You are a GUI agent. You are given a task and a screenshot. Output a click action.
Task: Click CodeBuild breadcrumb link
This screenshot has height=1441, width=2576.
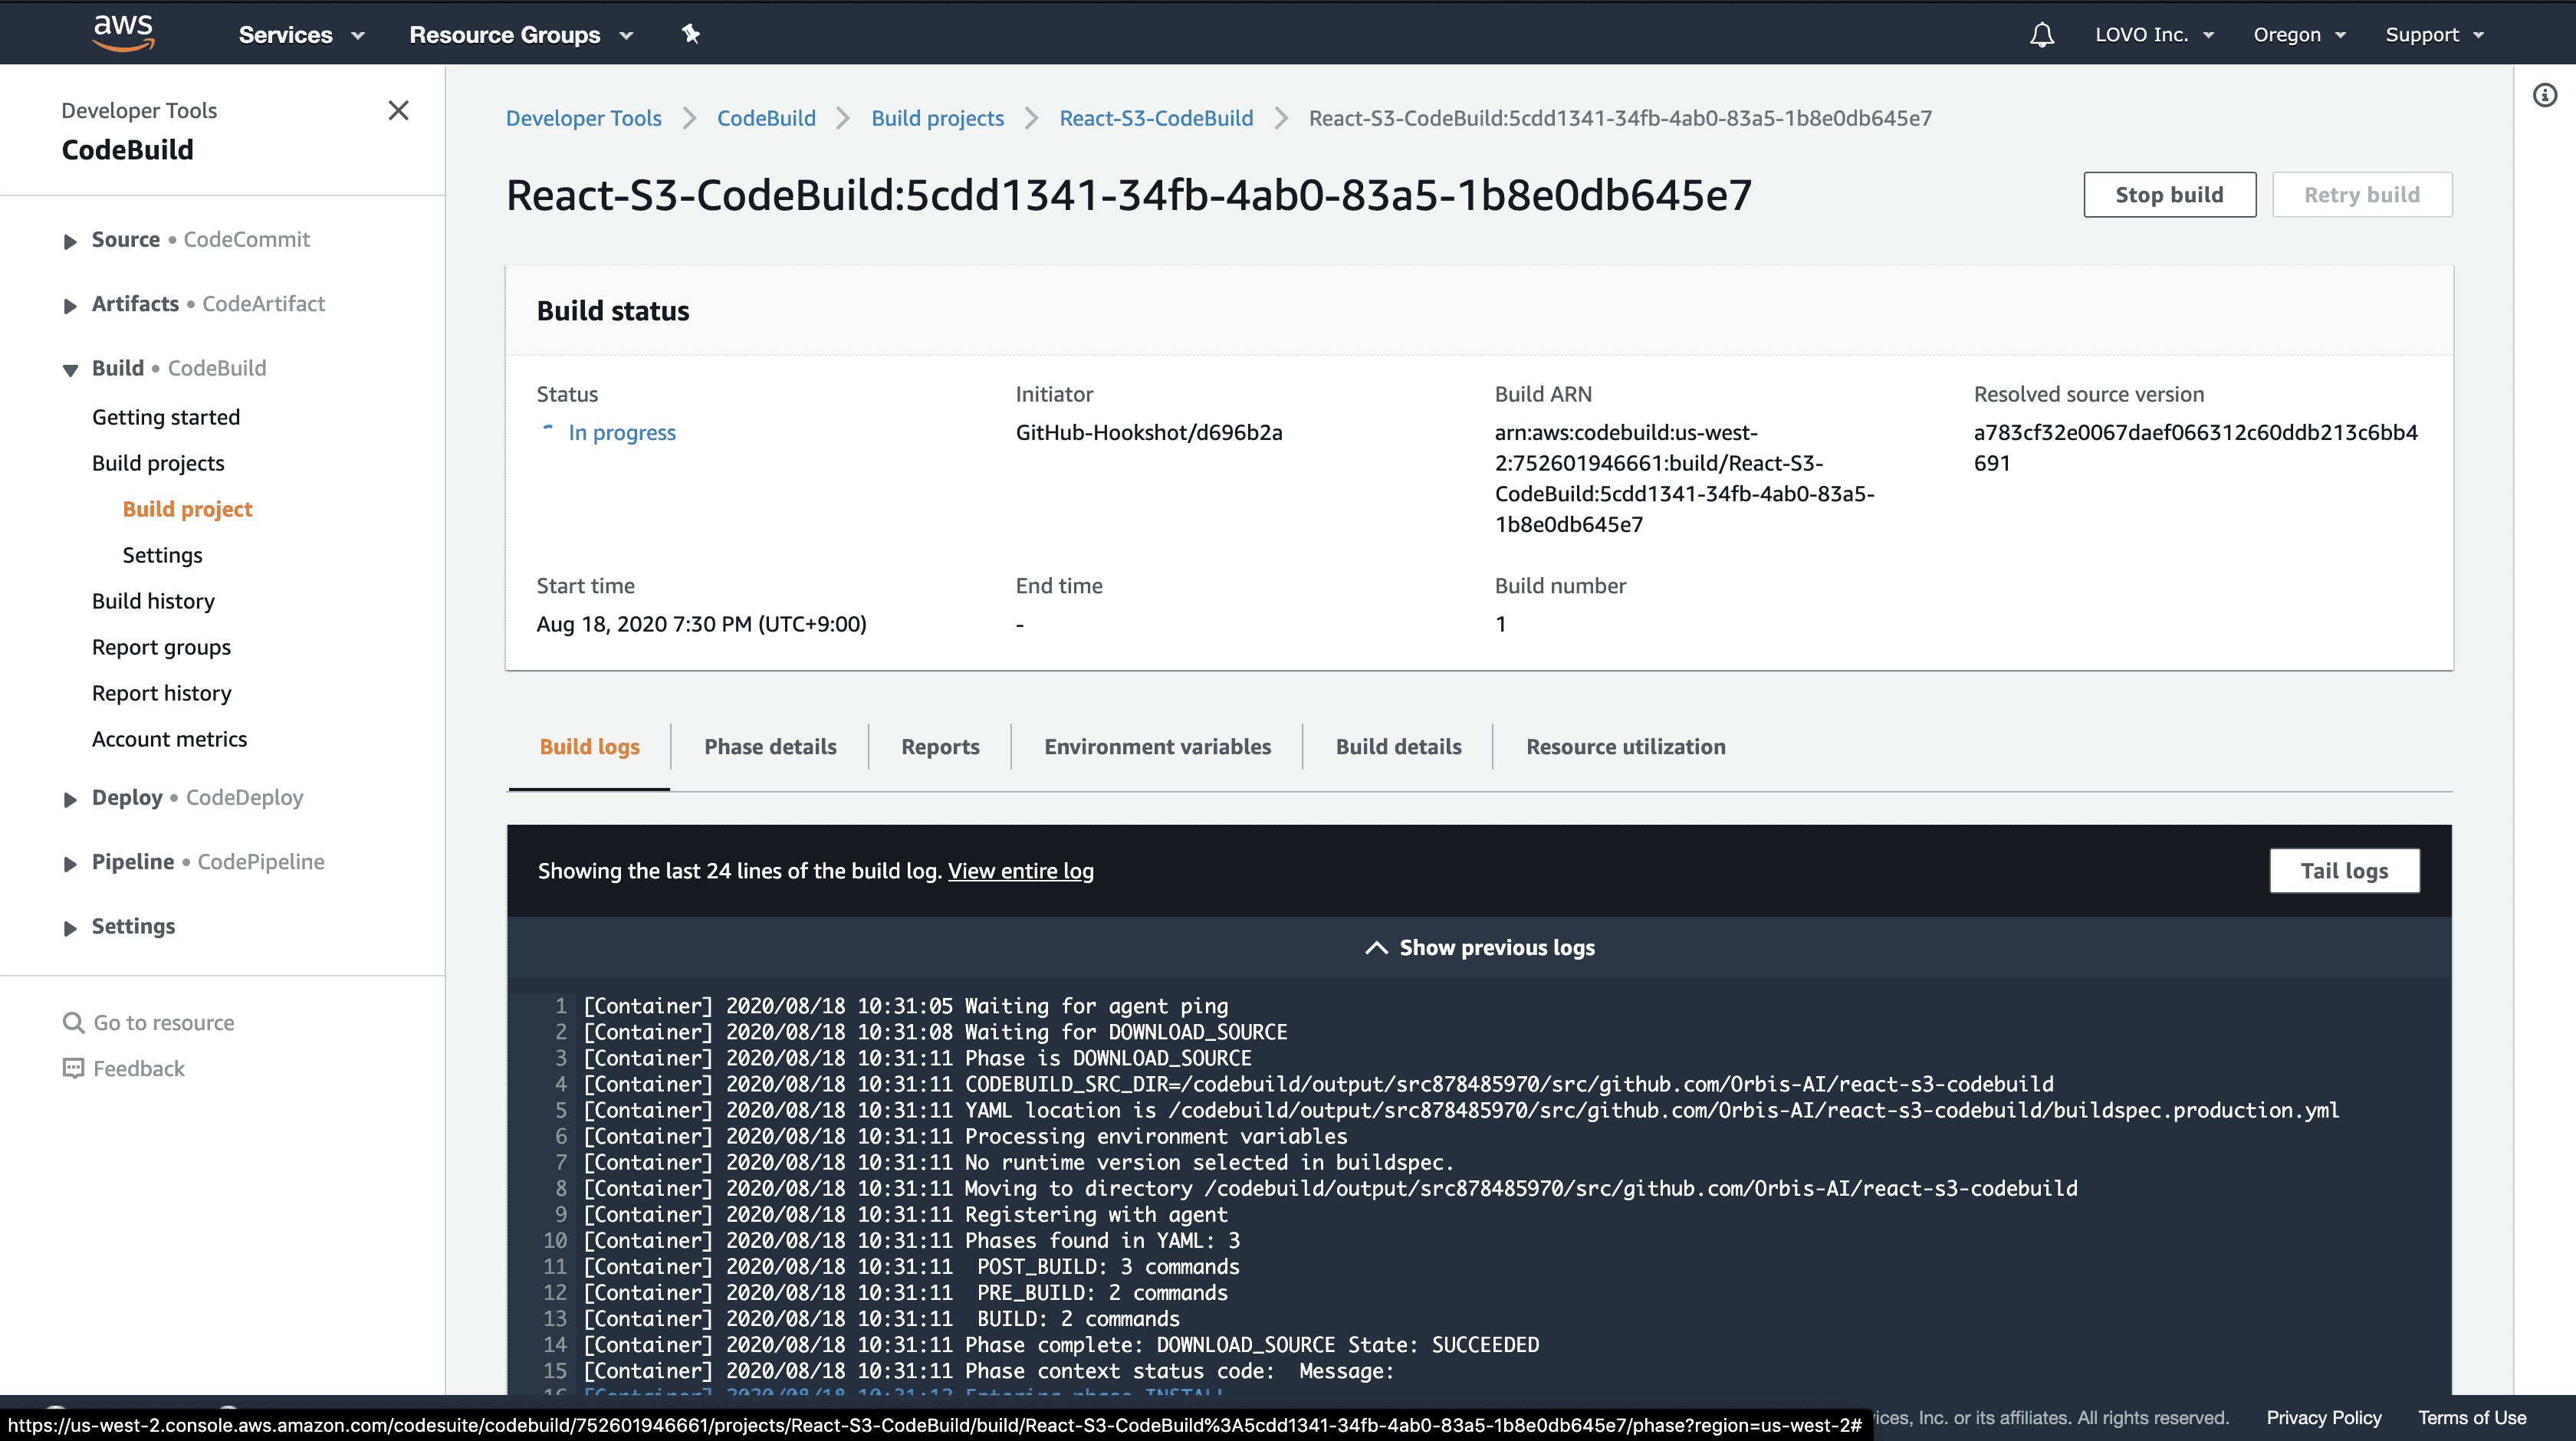point(766,118)
